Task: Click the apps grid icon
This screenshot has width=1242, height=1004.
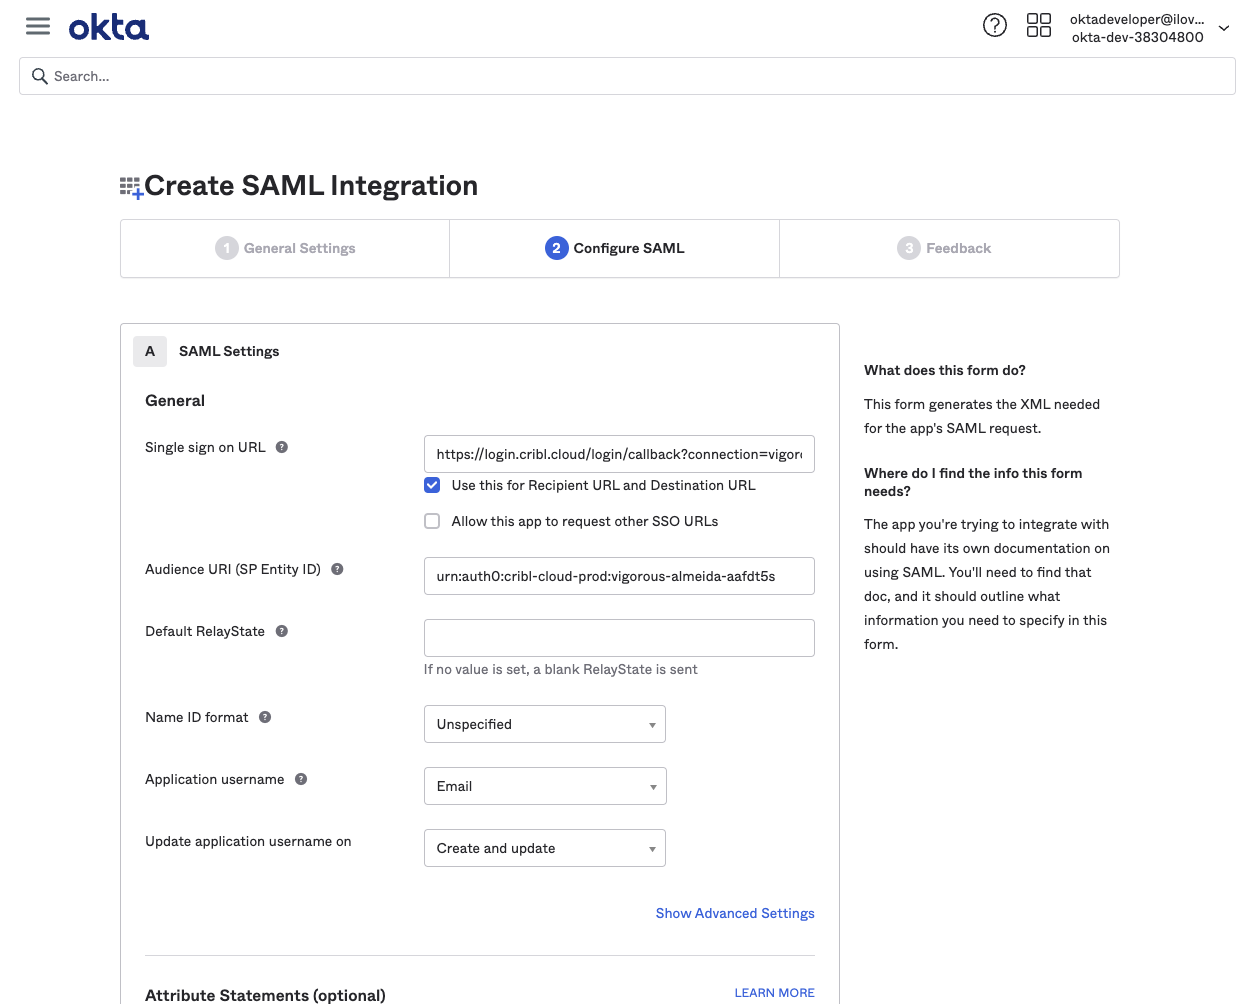Action: 1039,25
